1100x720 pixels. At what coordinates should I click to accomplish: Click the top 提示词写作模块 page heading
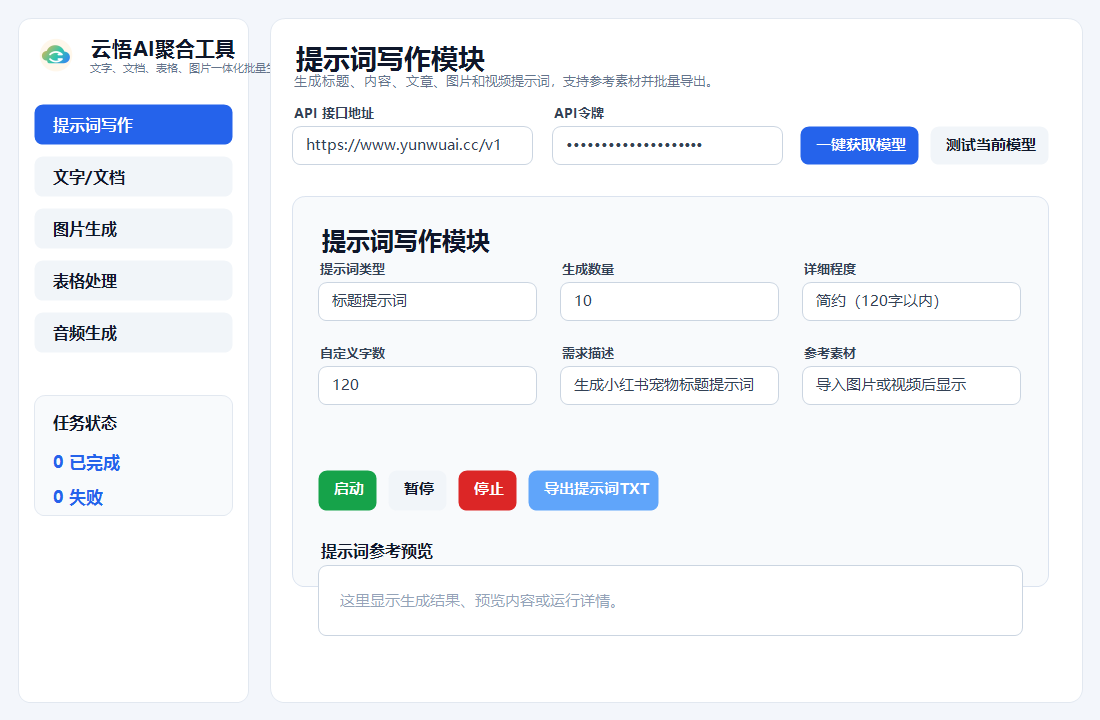click(389, 59)
